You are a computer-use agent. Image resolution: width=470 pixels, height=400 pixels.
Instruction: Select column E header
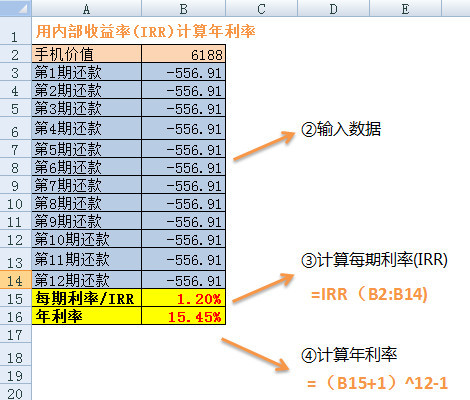pyautogui.click(x=405, y=8)
